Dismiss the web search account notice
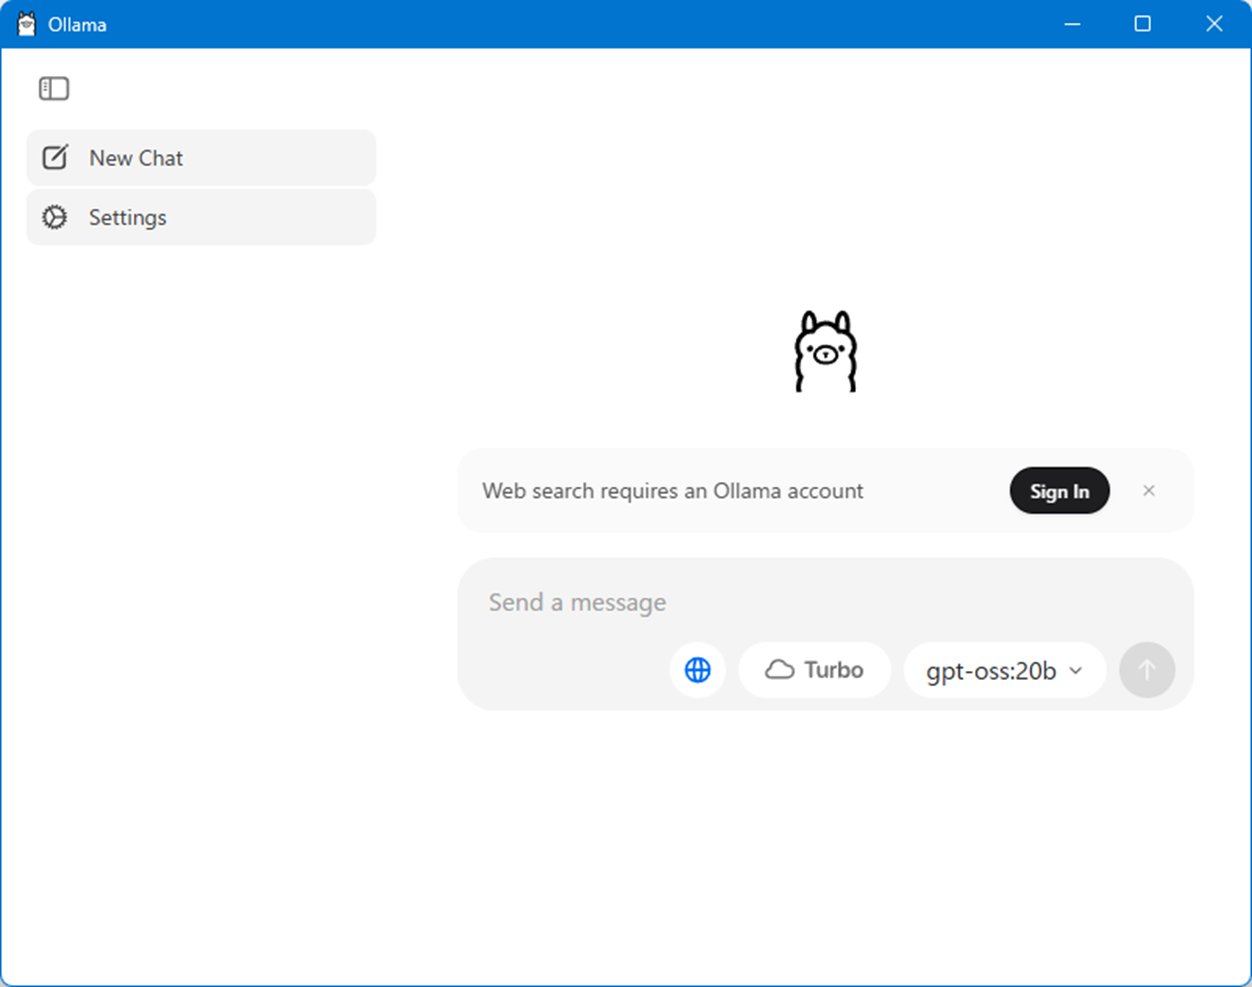Viewport: 1252px width, 987px height. (x=1149, y=490)
